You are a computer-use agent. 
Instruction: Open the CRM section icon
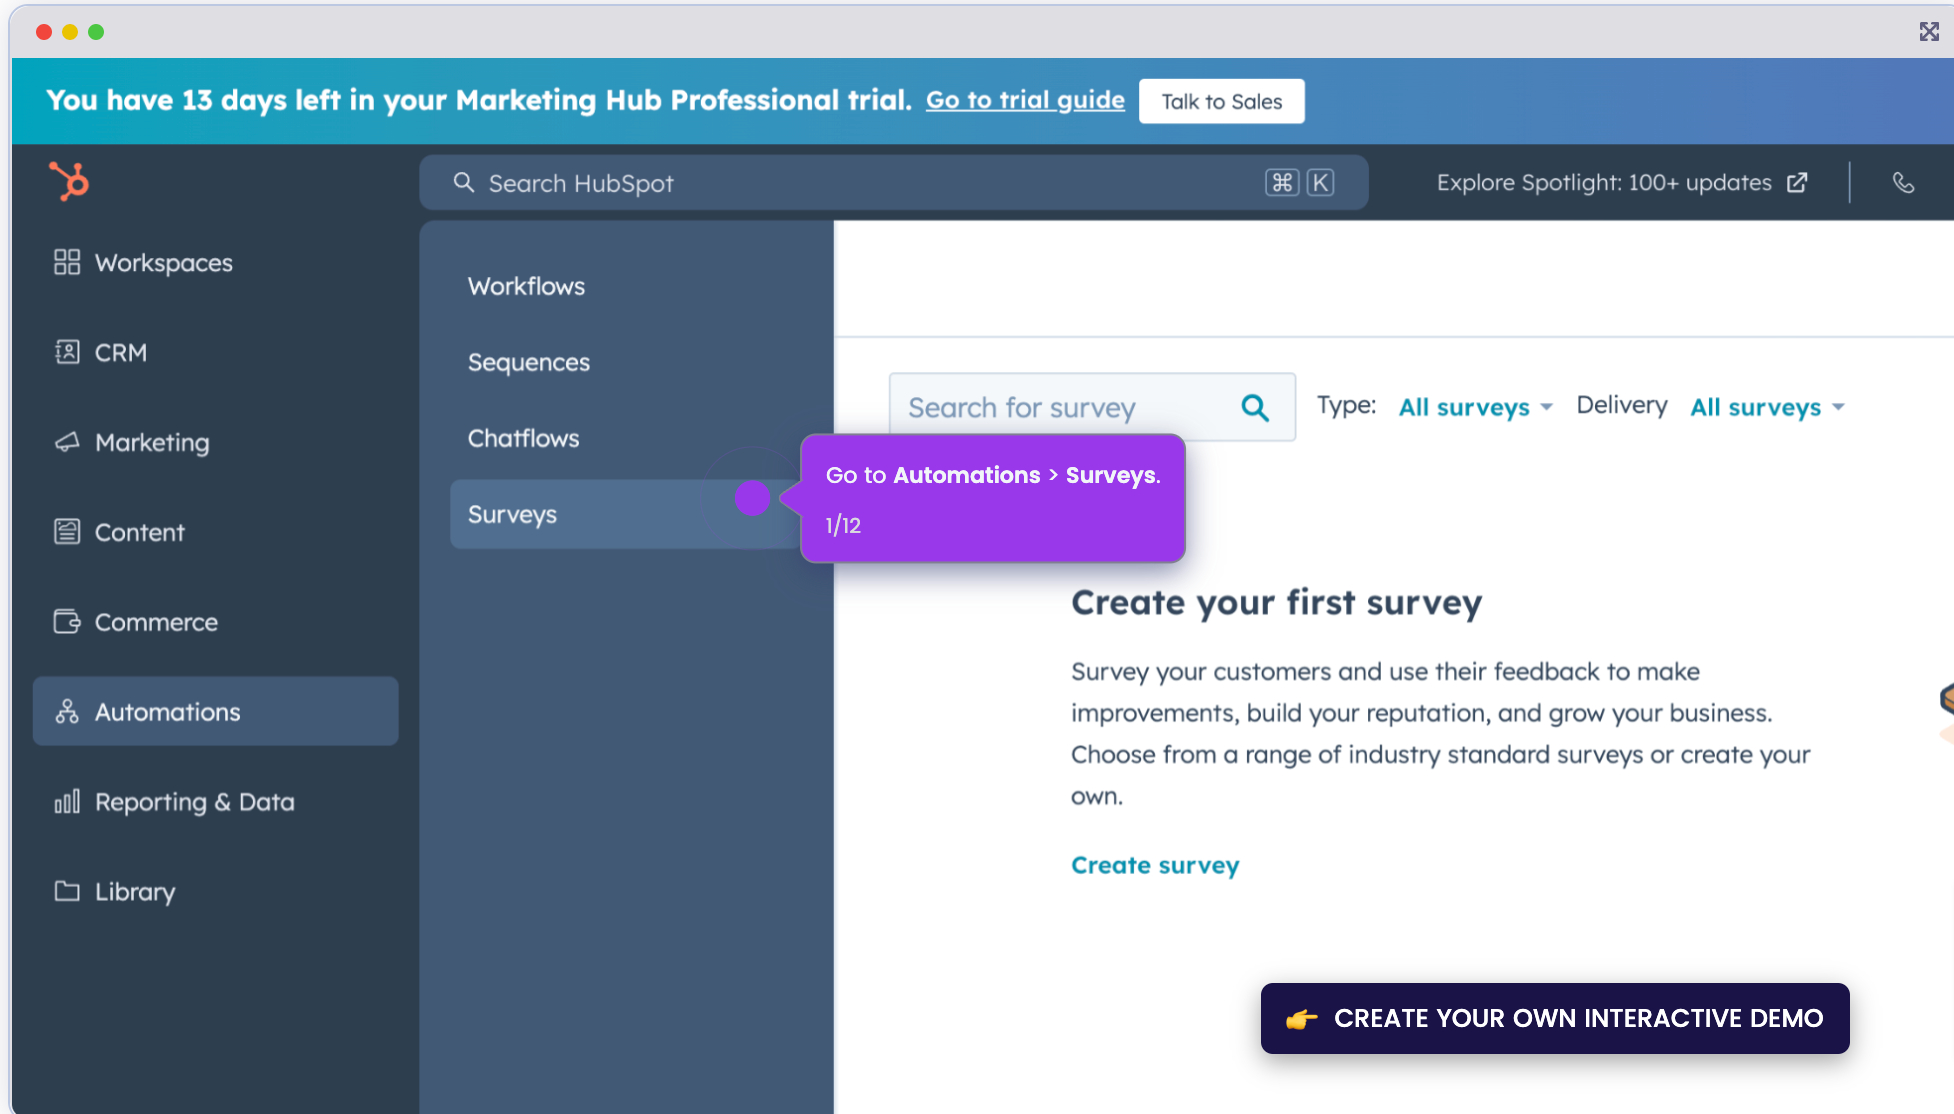click(x=66, y=352)
